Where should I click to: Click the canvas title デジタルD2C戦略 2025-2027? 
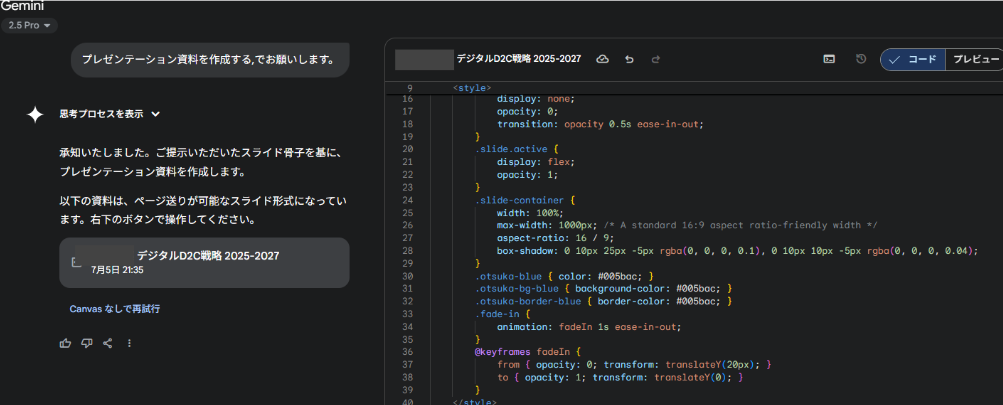pos(518,60)
